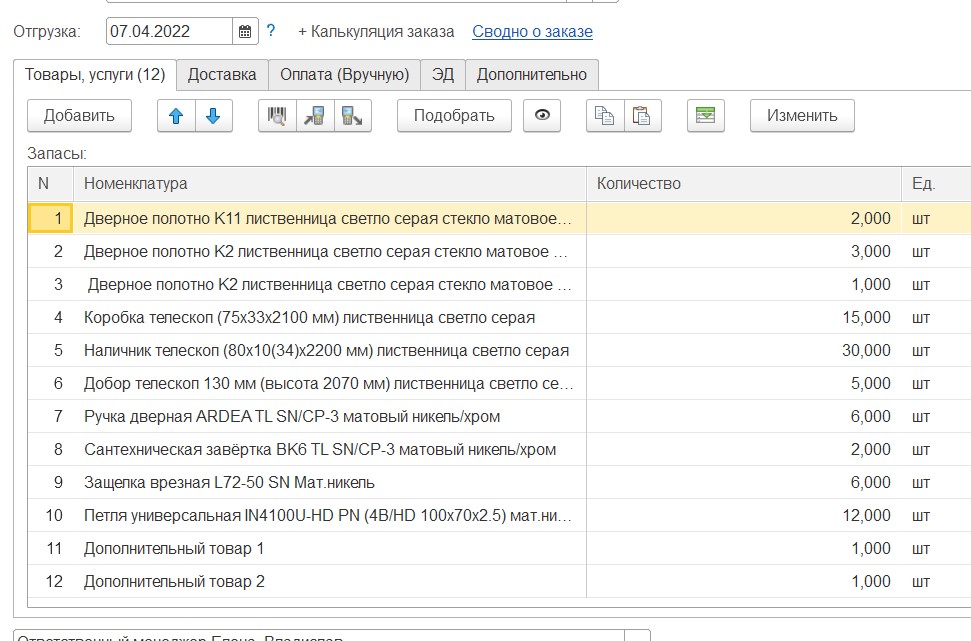This screenshot has width=971, height=641.
Task: Paste rows using the clipboard icon
Action: (x=642, y=115)
